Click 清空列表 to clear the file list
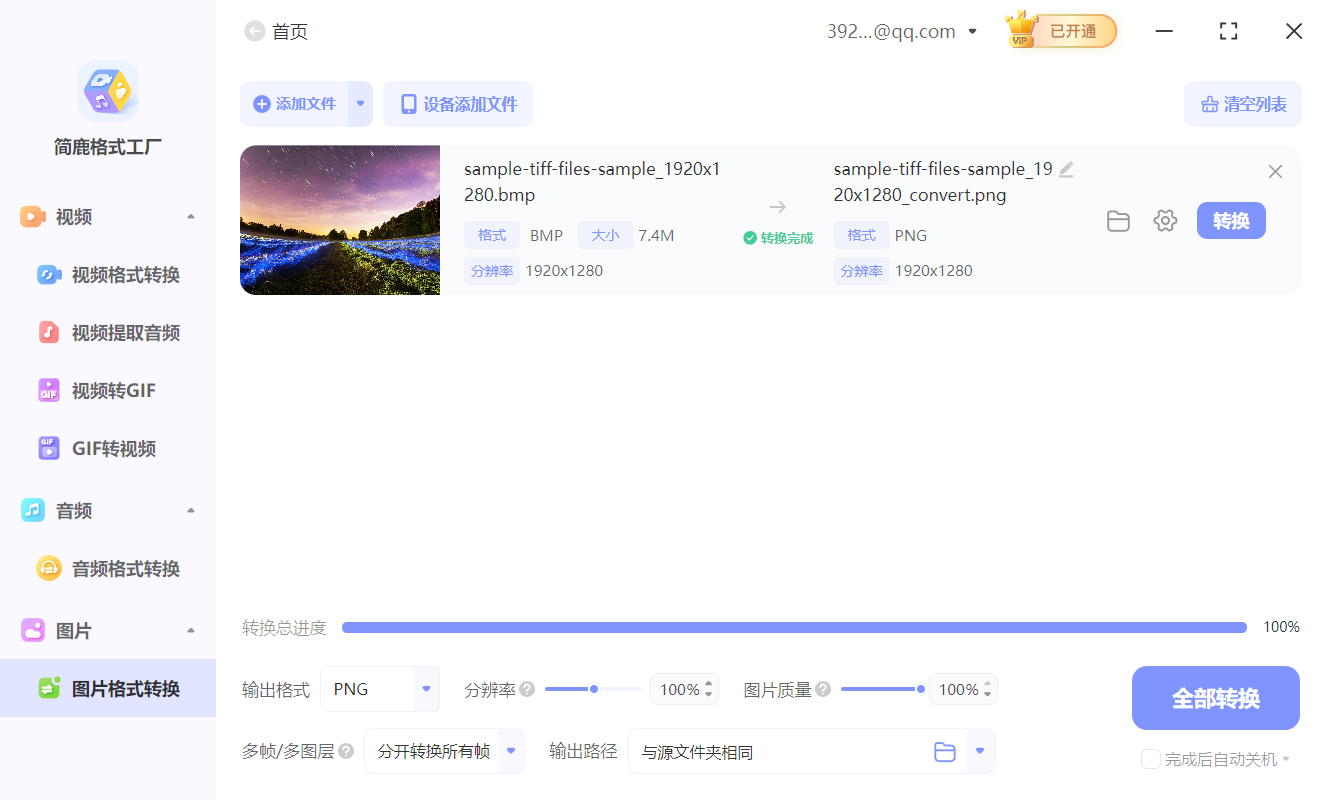Screen dimensions: 1326x800 pyautogui.click(x=1243, y=104)
